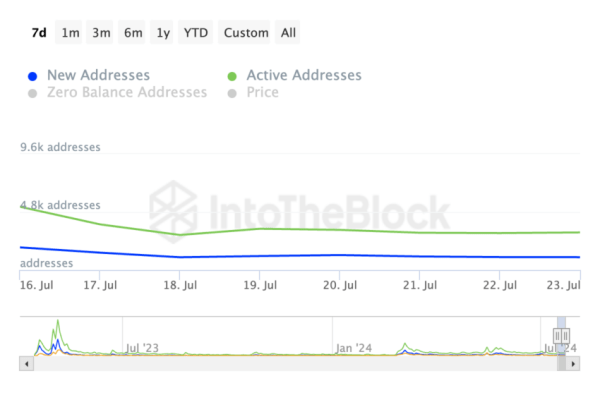The height and width of the screenshot is (400, 600).
Task: Toggle the New Addresses series
Action: (x=97, y=75)
